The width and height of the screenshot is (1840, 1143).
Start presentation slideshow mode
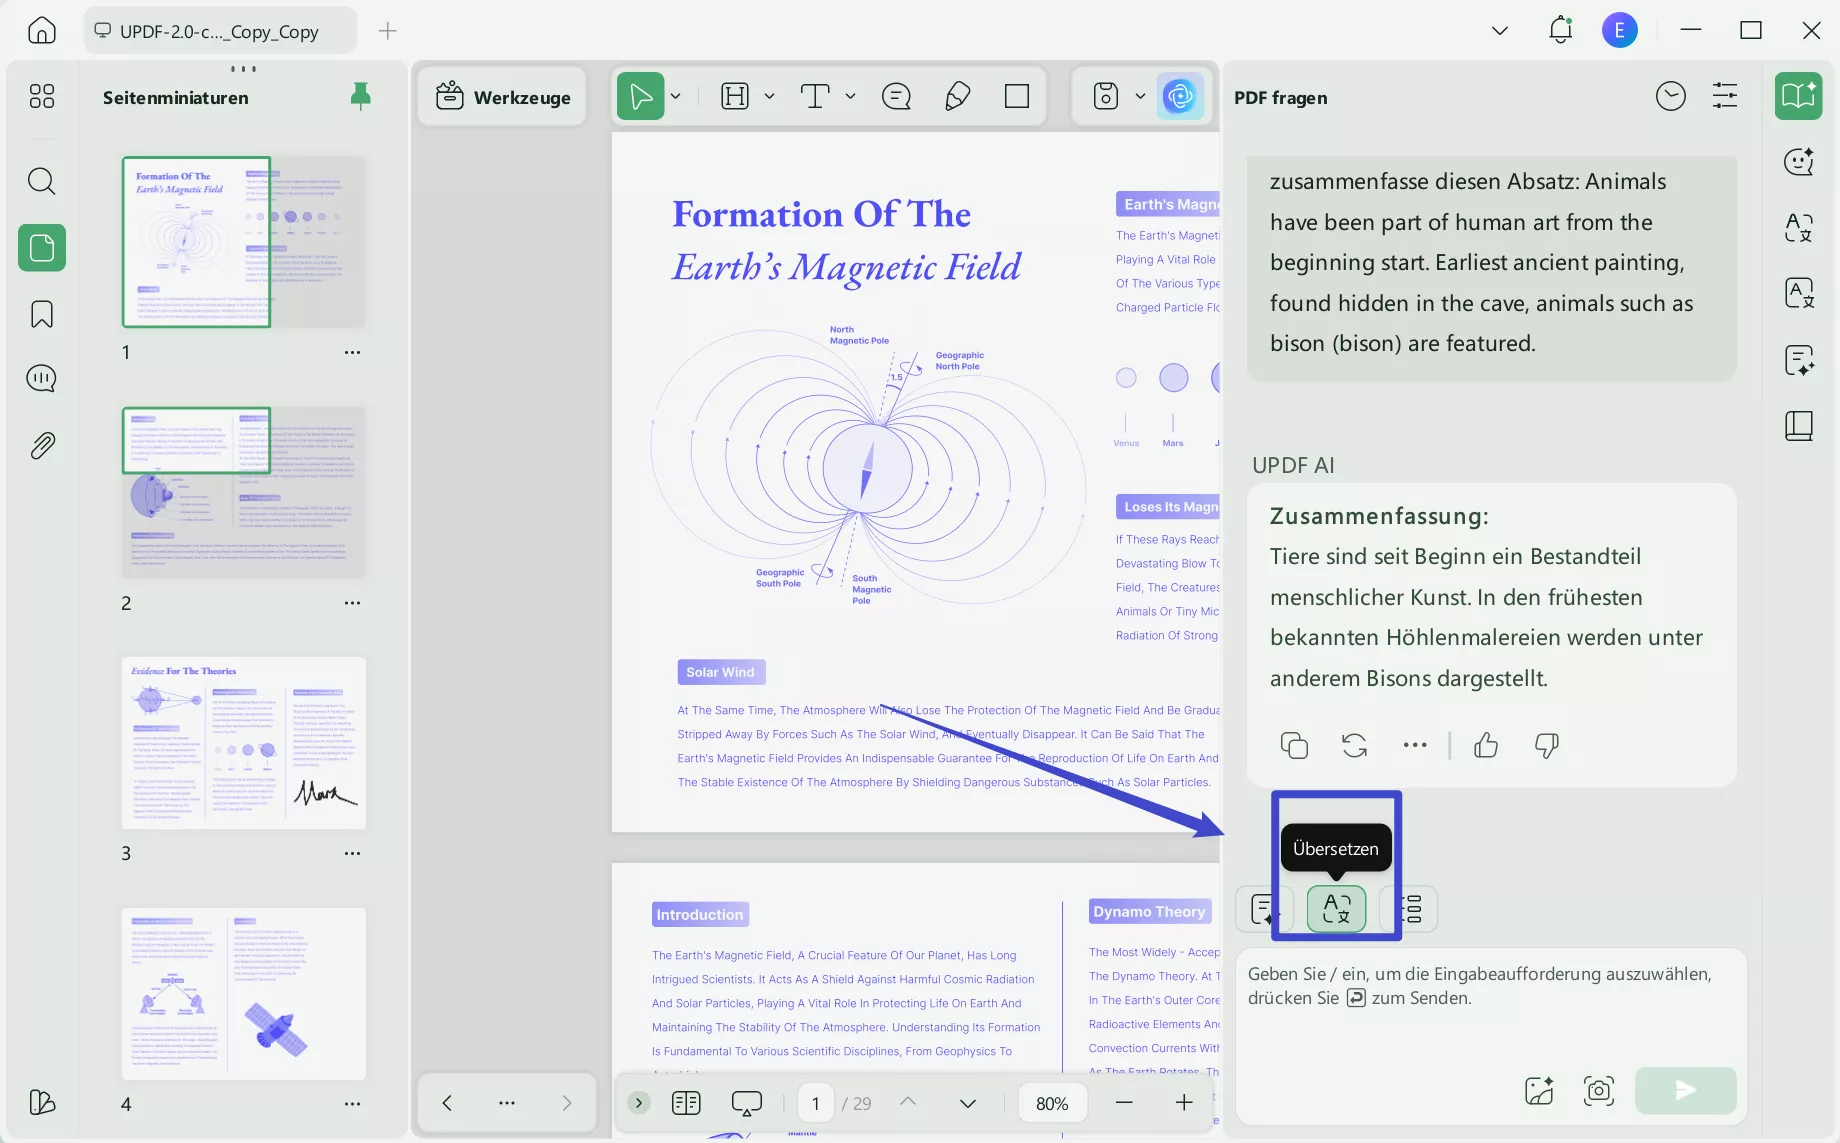point(747,1103)
